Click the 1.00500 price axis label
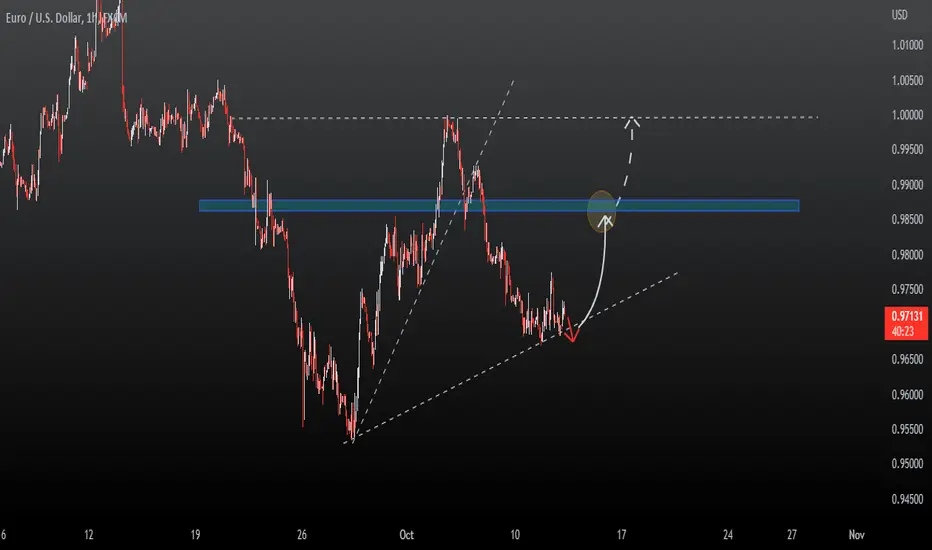Image resolution: width=932 pixels, height=550 pixels. click(907, 80)
